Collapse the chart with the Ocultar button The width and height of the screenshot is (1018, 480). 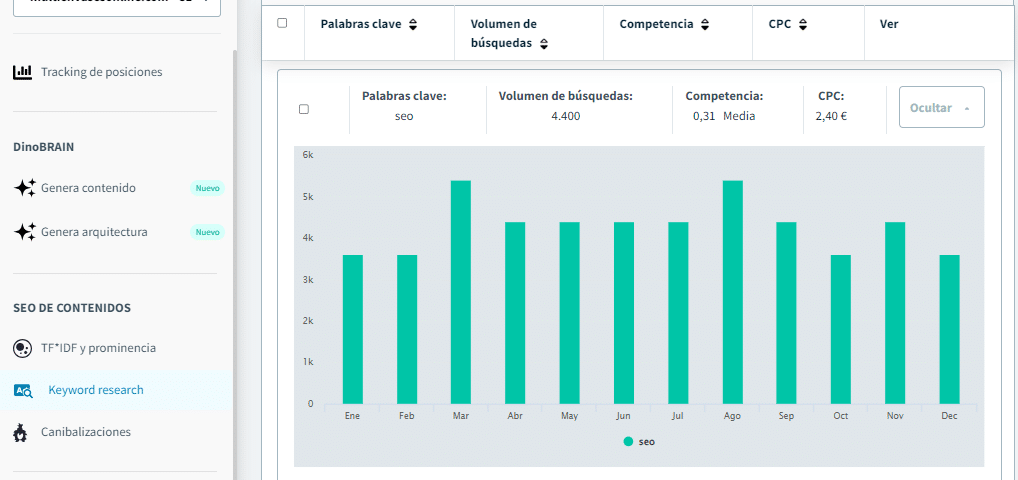click(941, 107)
